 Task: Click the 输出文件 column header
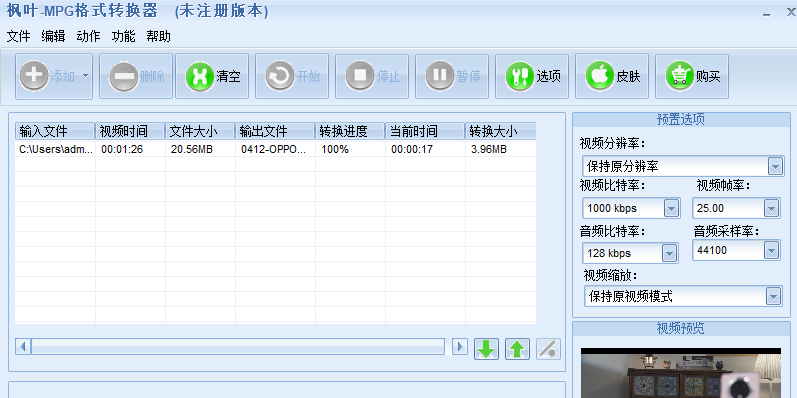click(x=275, y=131)
